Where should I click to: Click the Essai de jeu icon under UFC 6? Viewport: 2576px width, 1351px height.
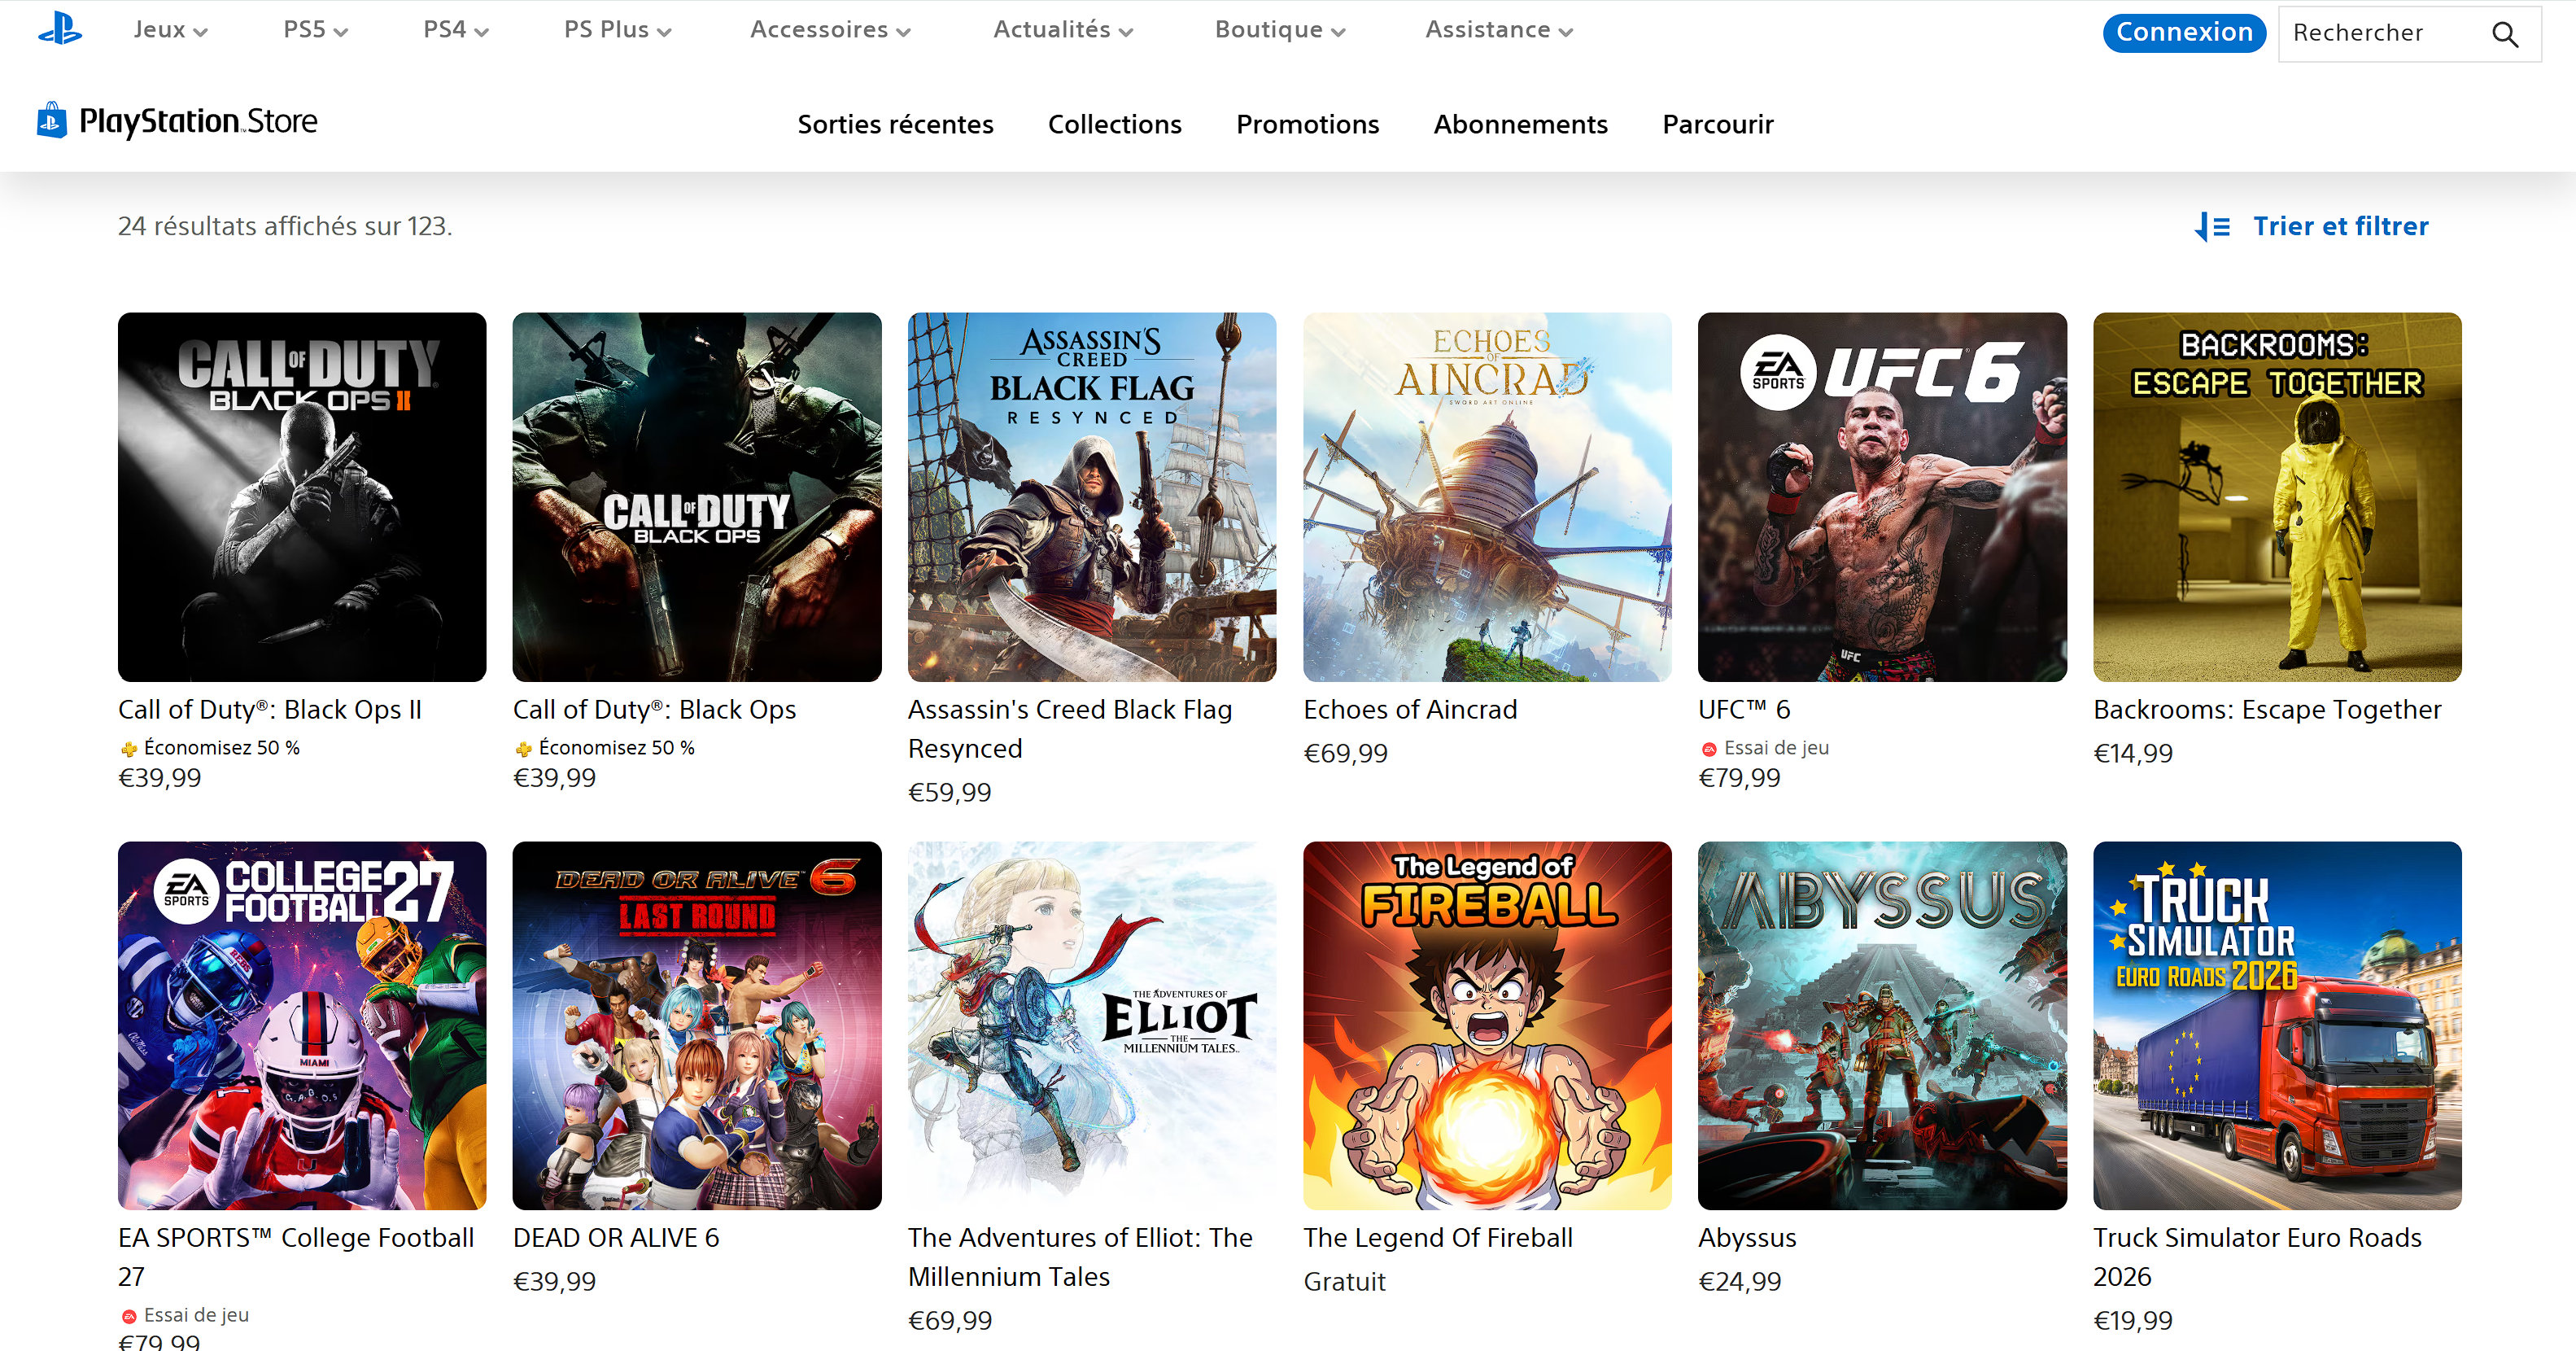(1709, 749)
